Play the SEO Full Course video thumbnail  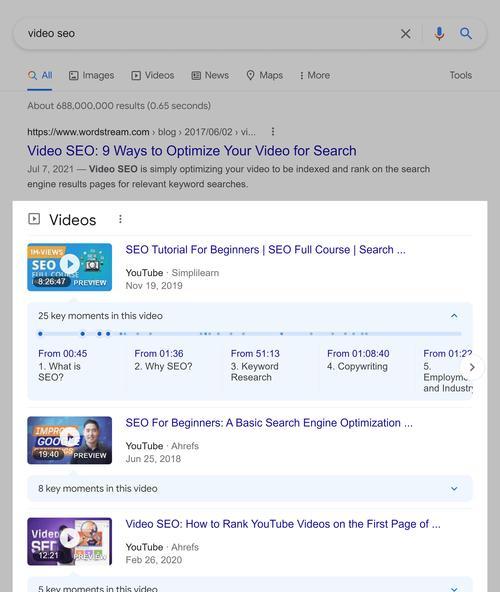pyautogui.click(x=69, y=267)
